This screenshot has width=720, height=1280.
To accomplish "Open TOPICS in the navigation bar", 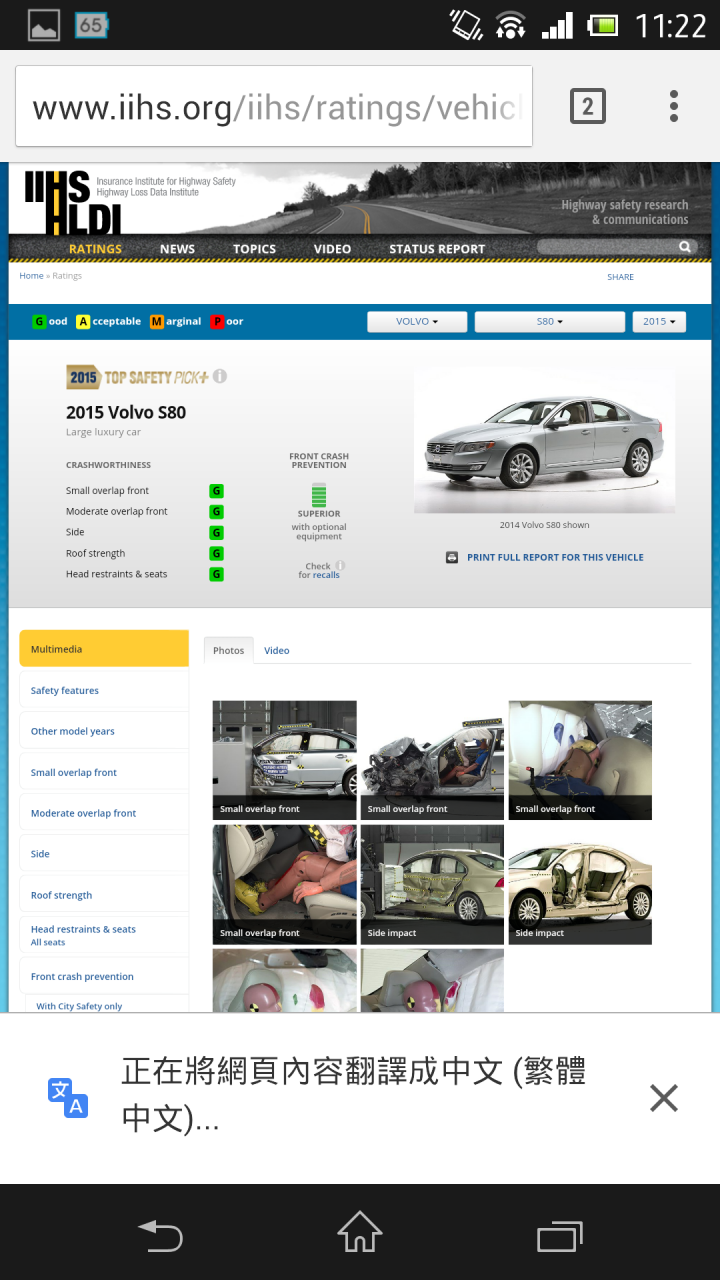I will pos(254,249).
